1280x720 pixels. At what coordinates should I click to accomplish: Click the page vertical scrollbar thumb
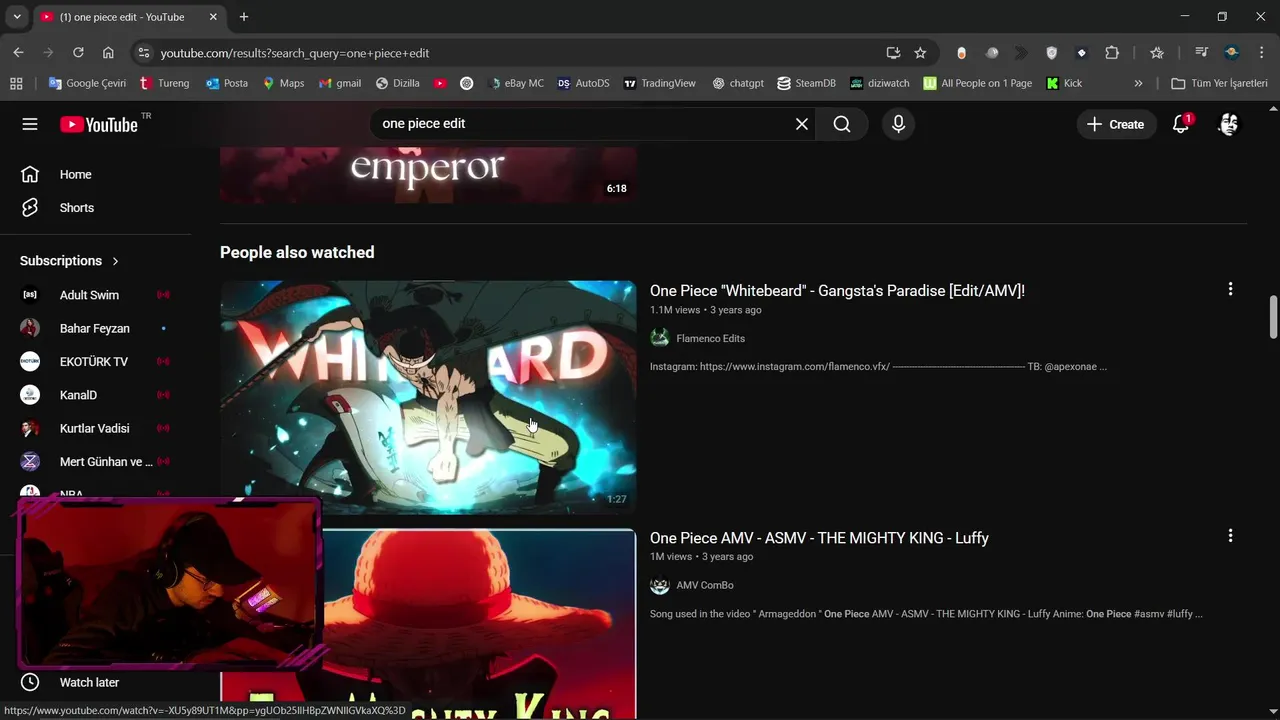pos(1273,317)
